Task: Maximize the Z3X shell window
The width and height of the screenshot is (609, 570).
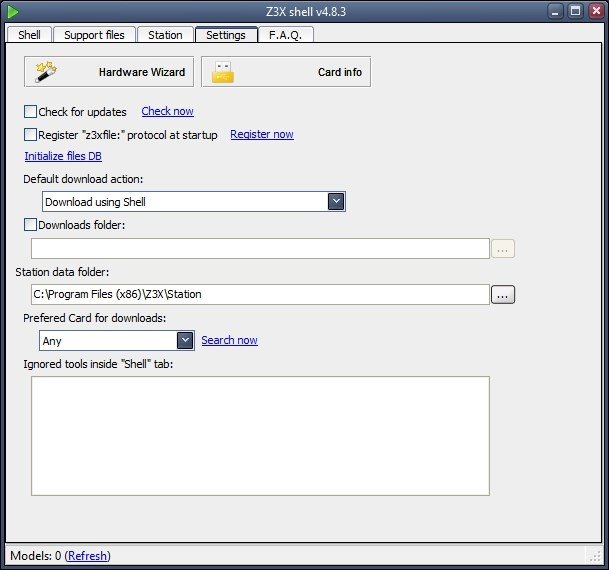Action: pyautogui.click(x=576, y=11)
